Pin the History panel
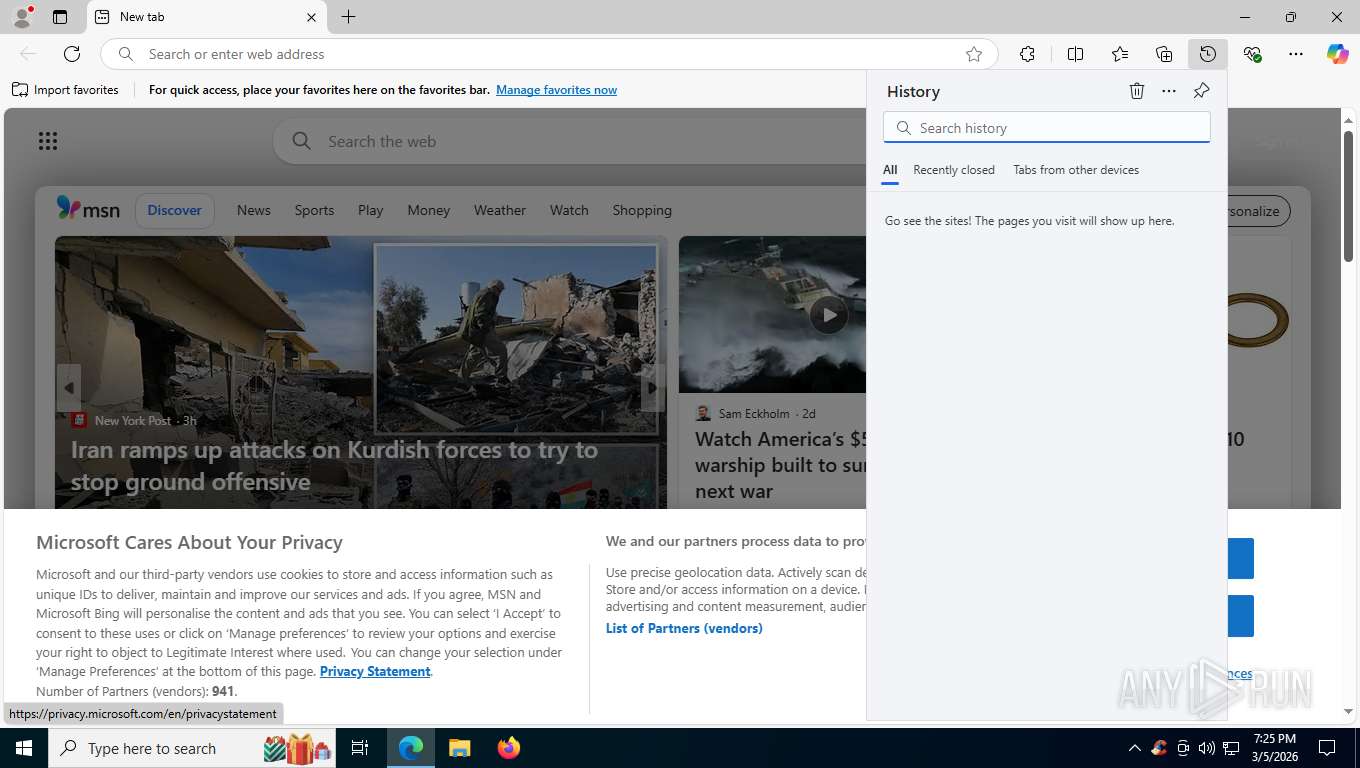 pyautogui.click(x=1201, y=91)
